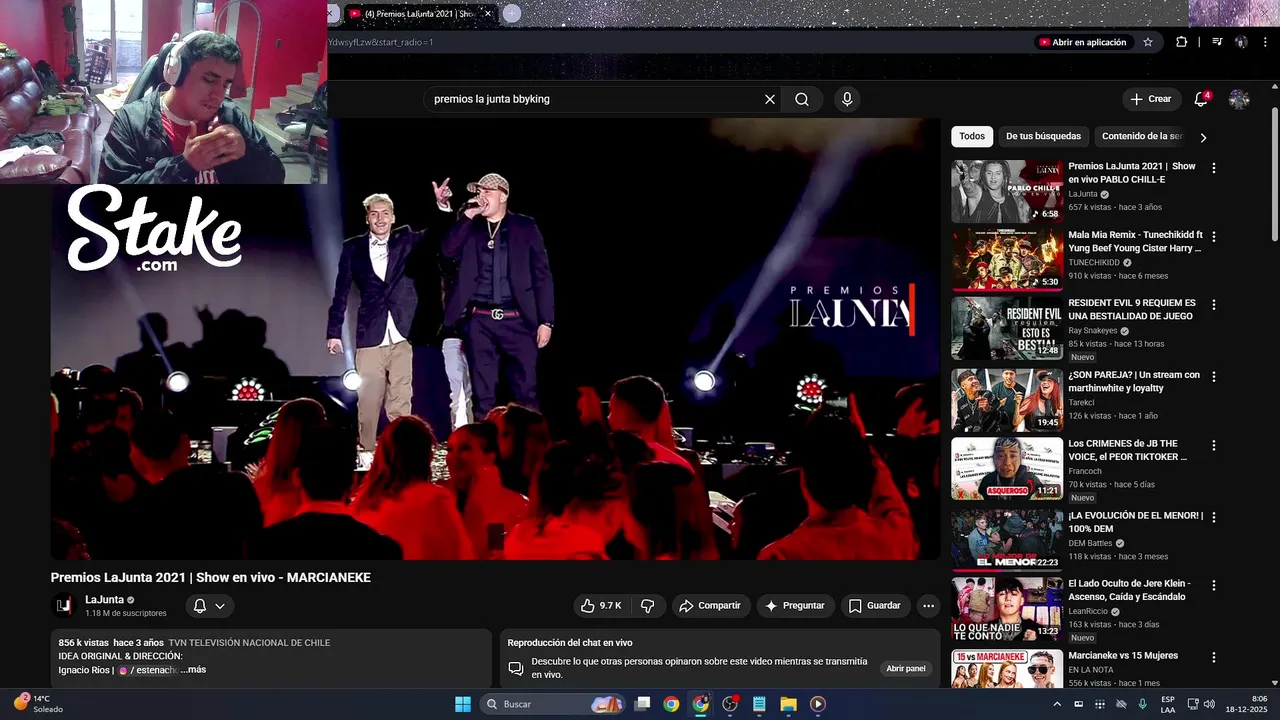Open options for Mala Mia Remix video
Screen dimensions: 1280x720
(x=1214, y=237)
